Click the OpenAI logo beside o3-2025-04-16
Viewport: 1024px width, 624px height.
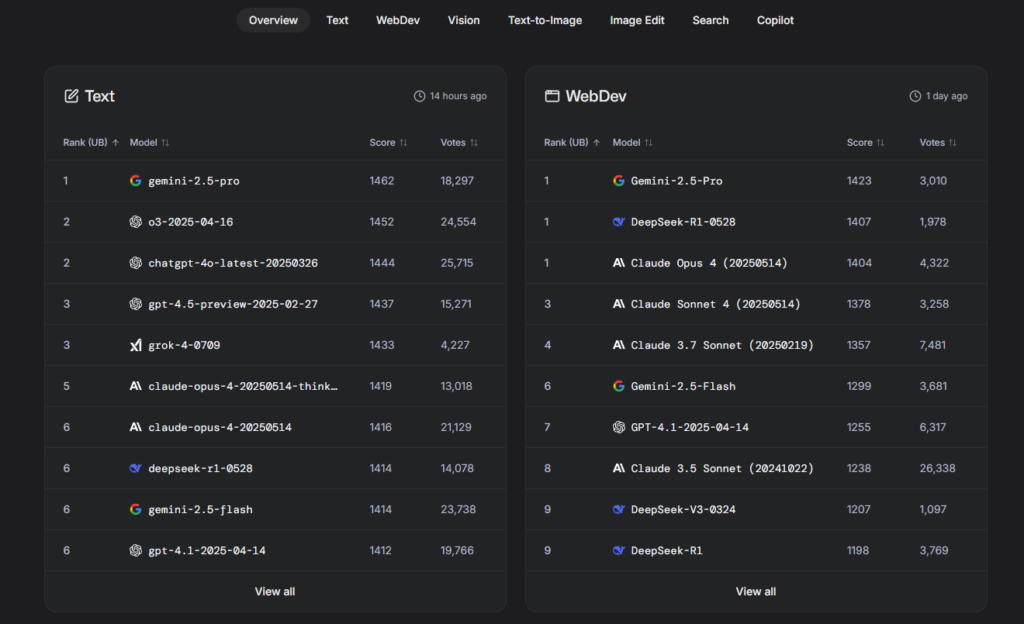[135, 222]
